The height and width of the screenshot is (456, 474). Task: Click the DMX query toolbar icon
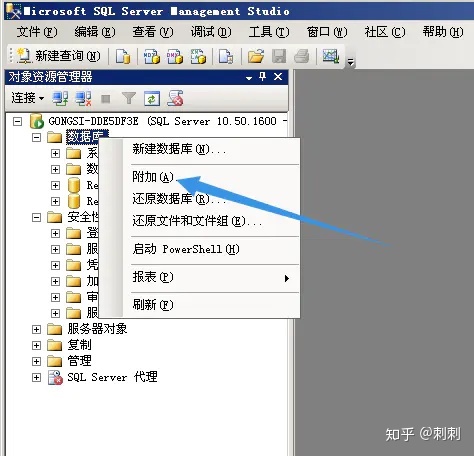175,56
